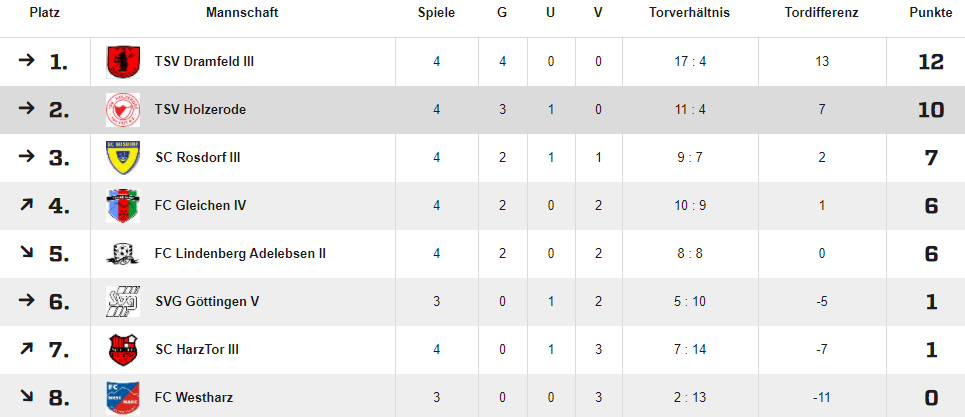Click the up-trend arrow beside rank 4

(x=26, y=205)
